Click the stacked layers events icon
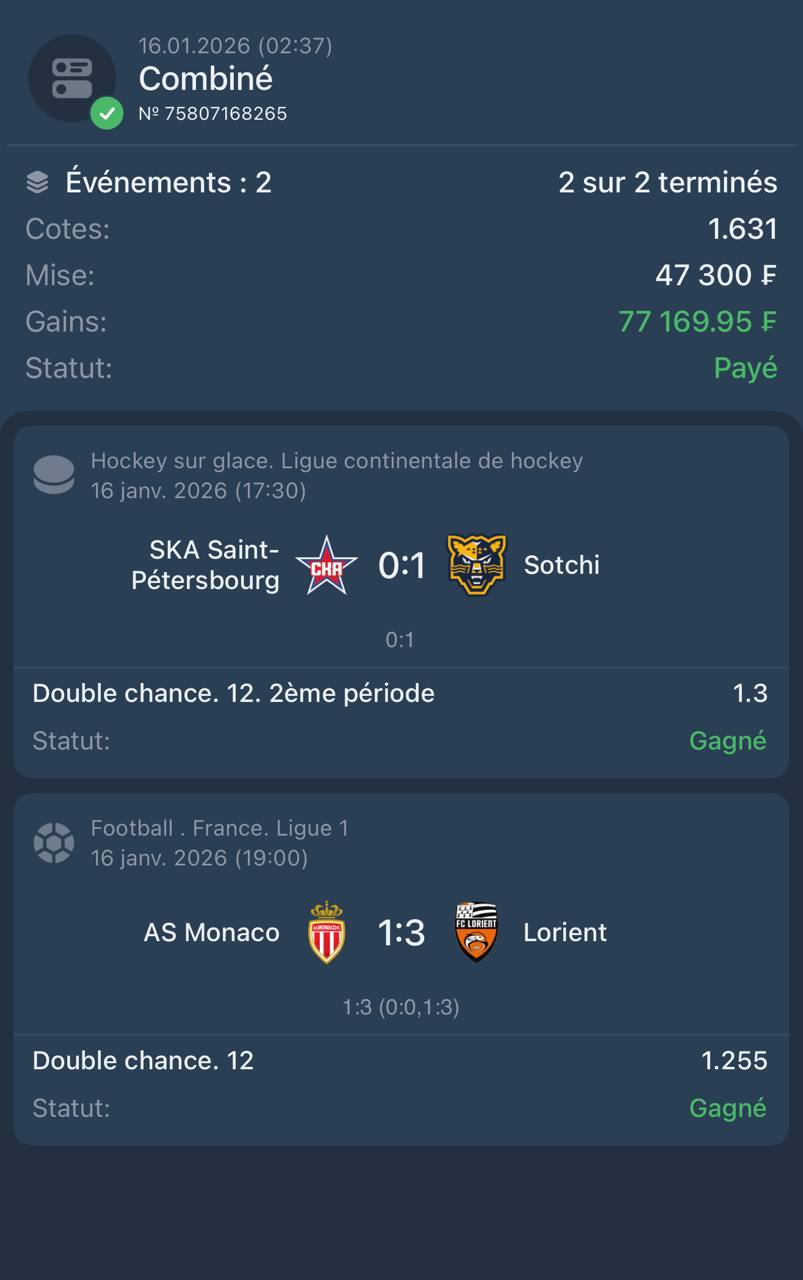Viewport: 803px width, 1280px height. point(37,182)
